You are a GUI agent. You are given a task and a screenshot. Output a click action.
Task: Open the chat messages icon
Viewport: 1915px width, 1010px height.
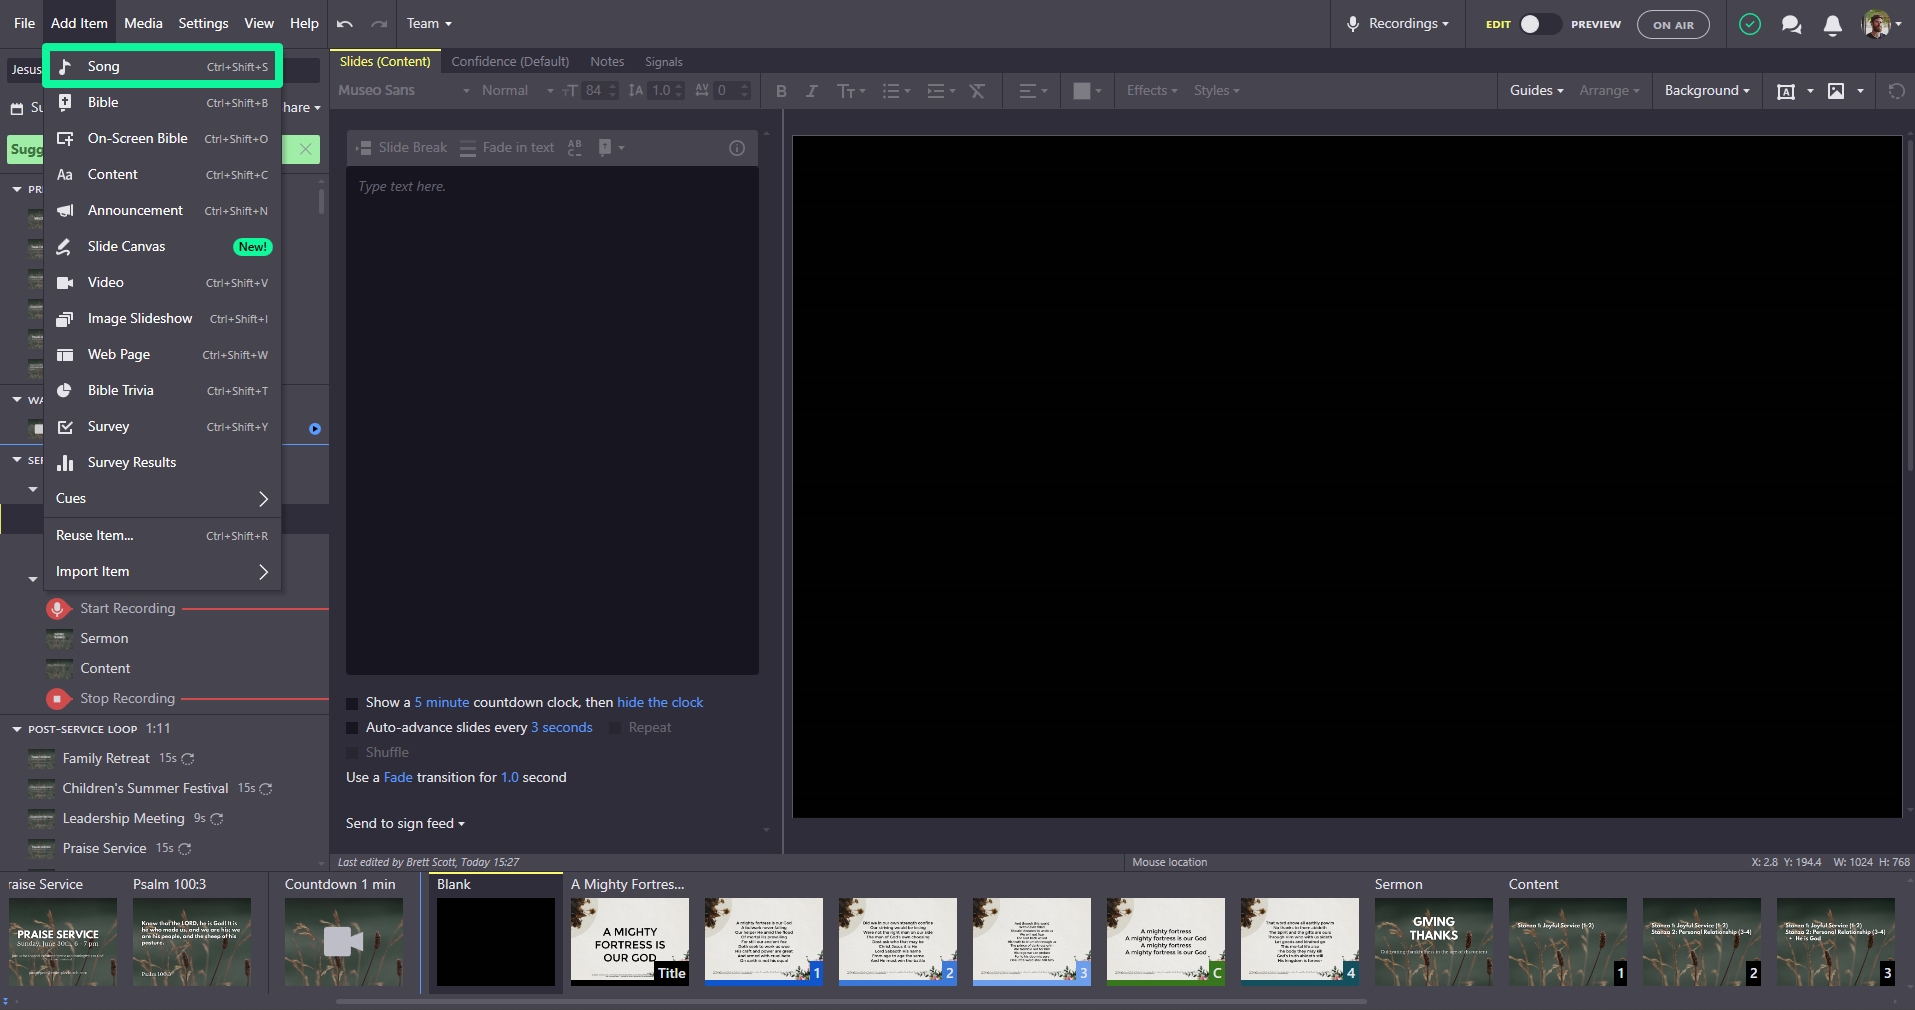pos(1791,25)
